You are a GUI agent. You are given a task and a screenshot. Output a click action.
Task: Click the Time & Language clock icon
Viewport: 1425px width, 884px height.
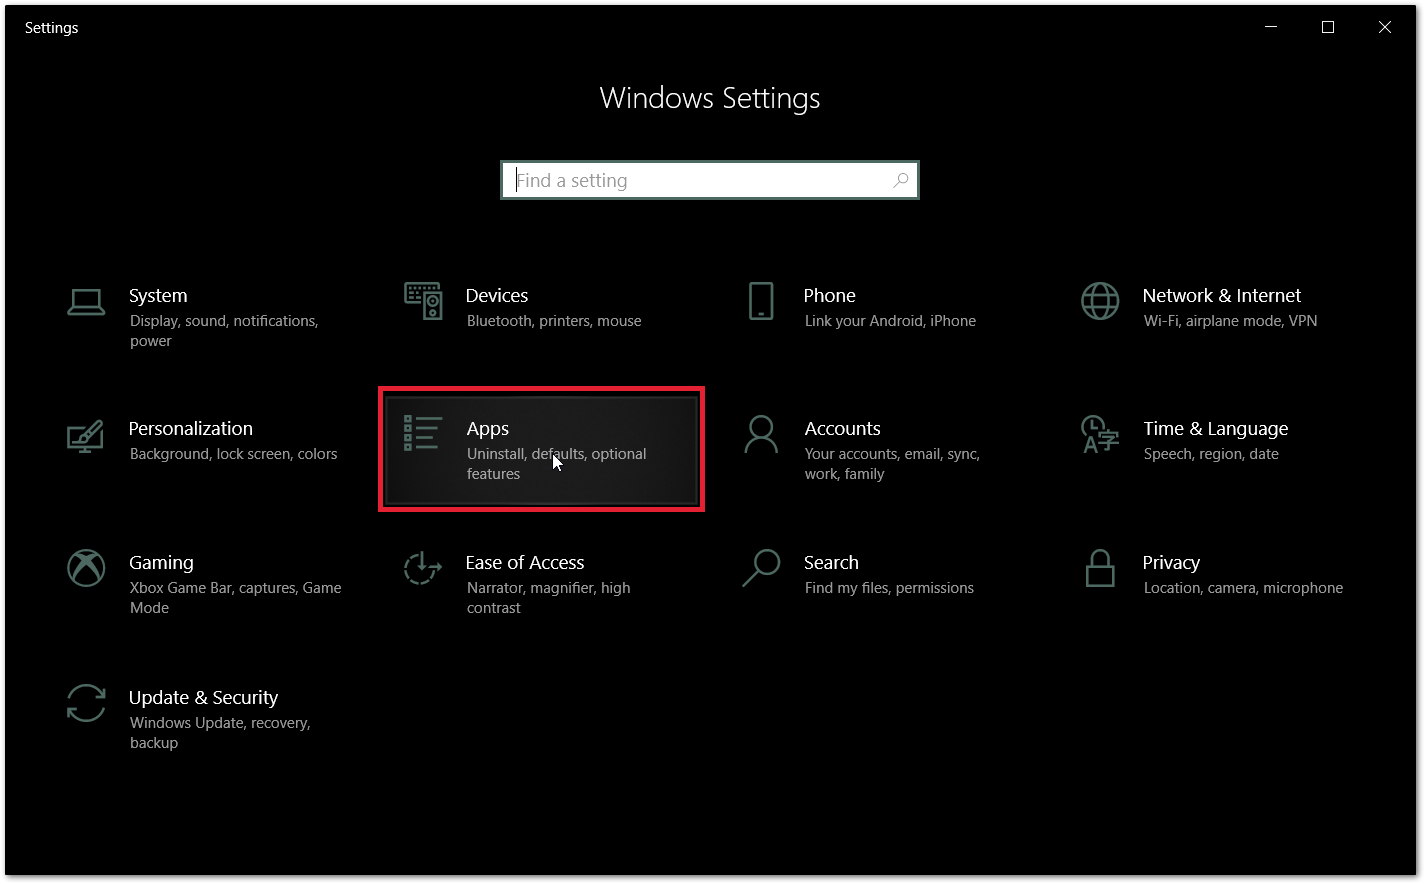(x=1100, y=435)
